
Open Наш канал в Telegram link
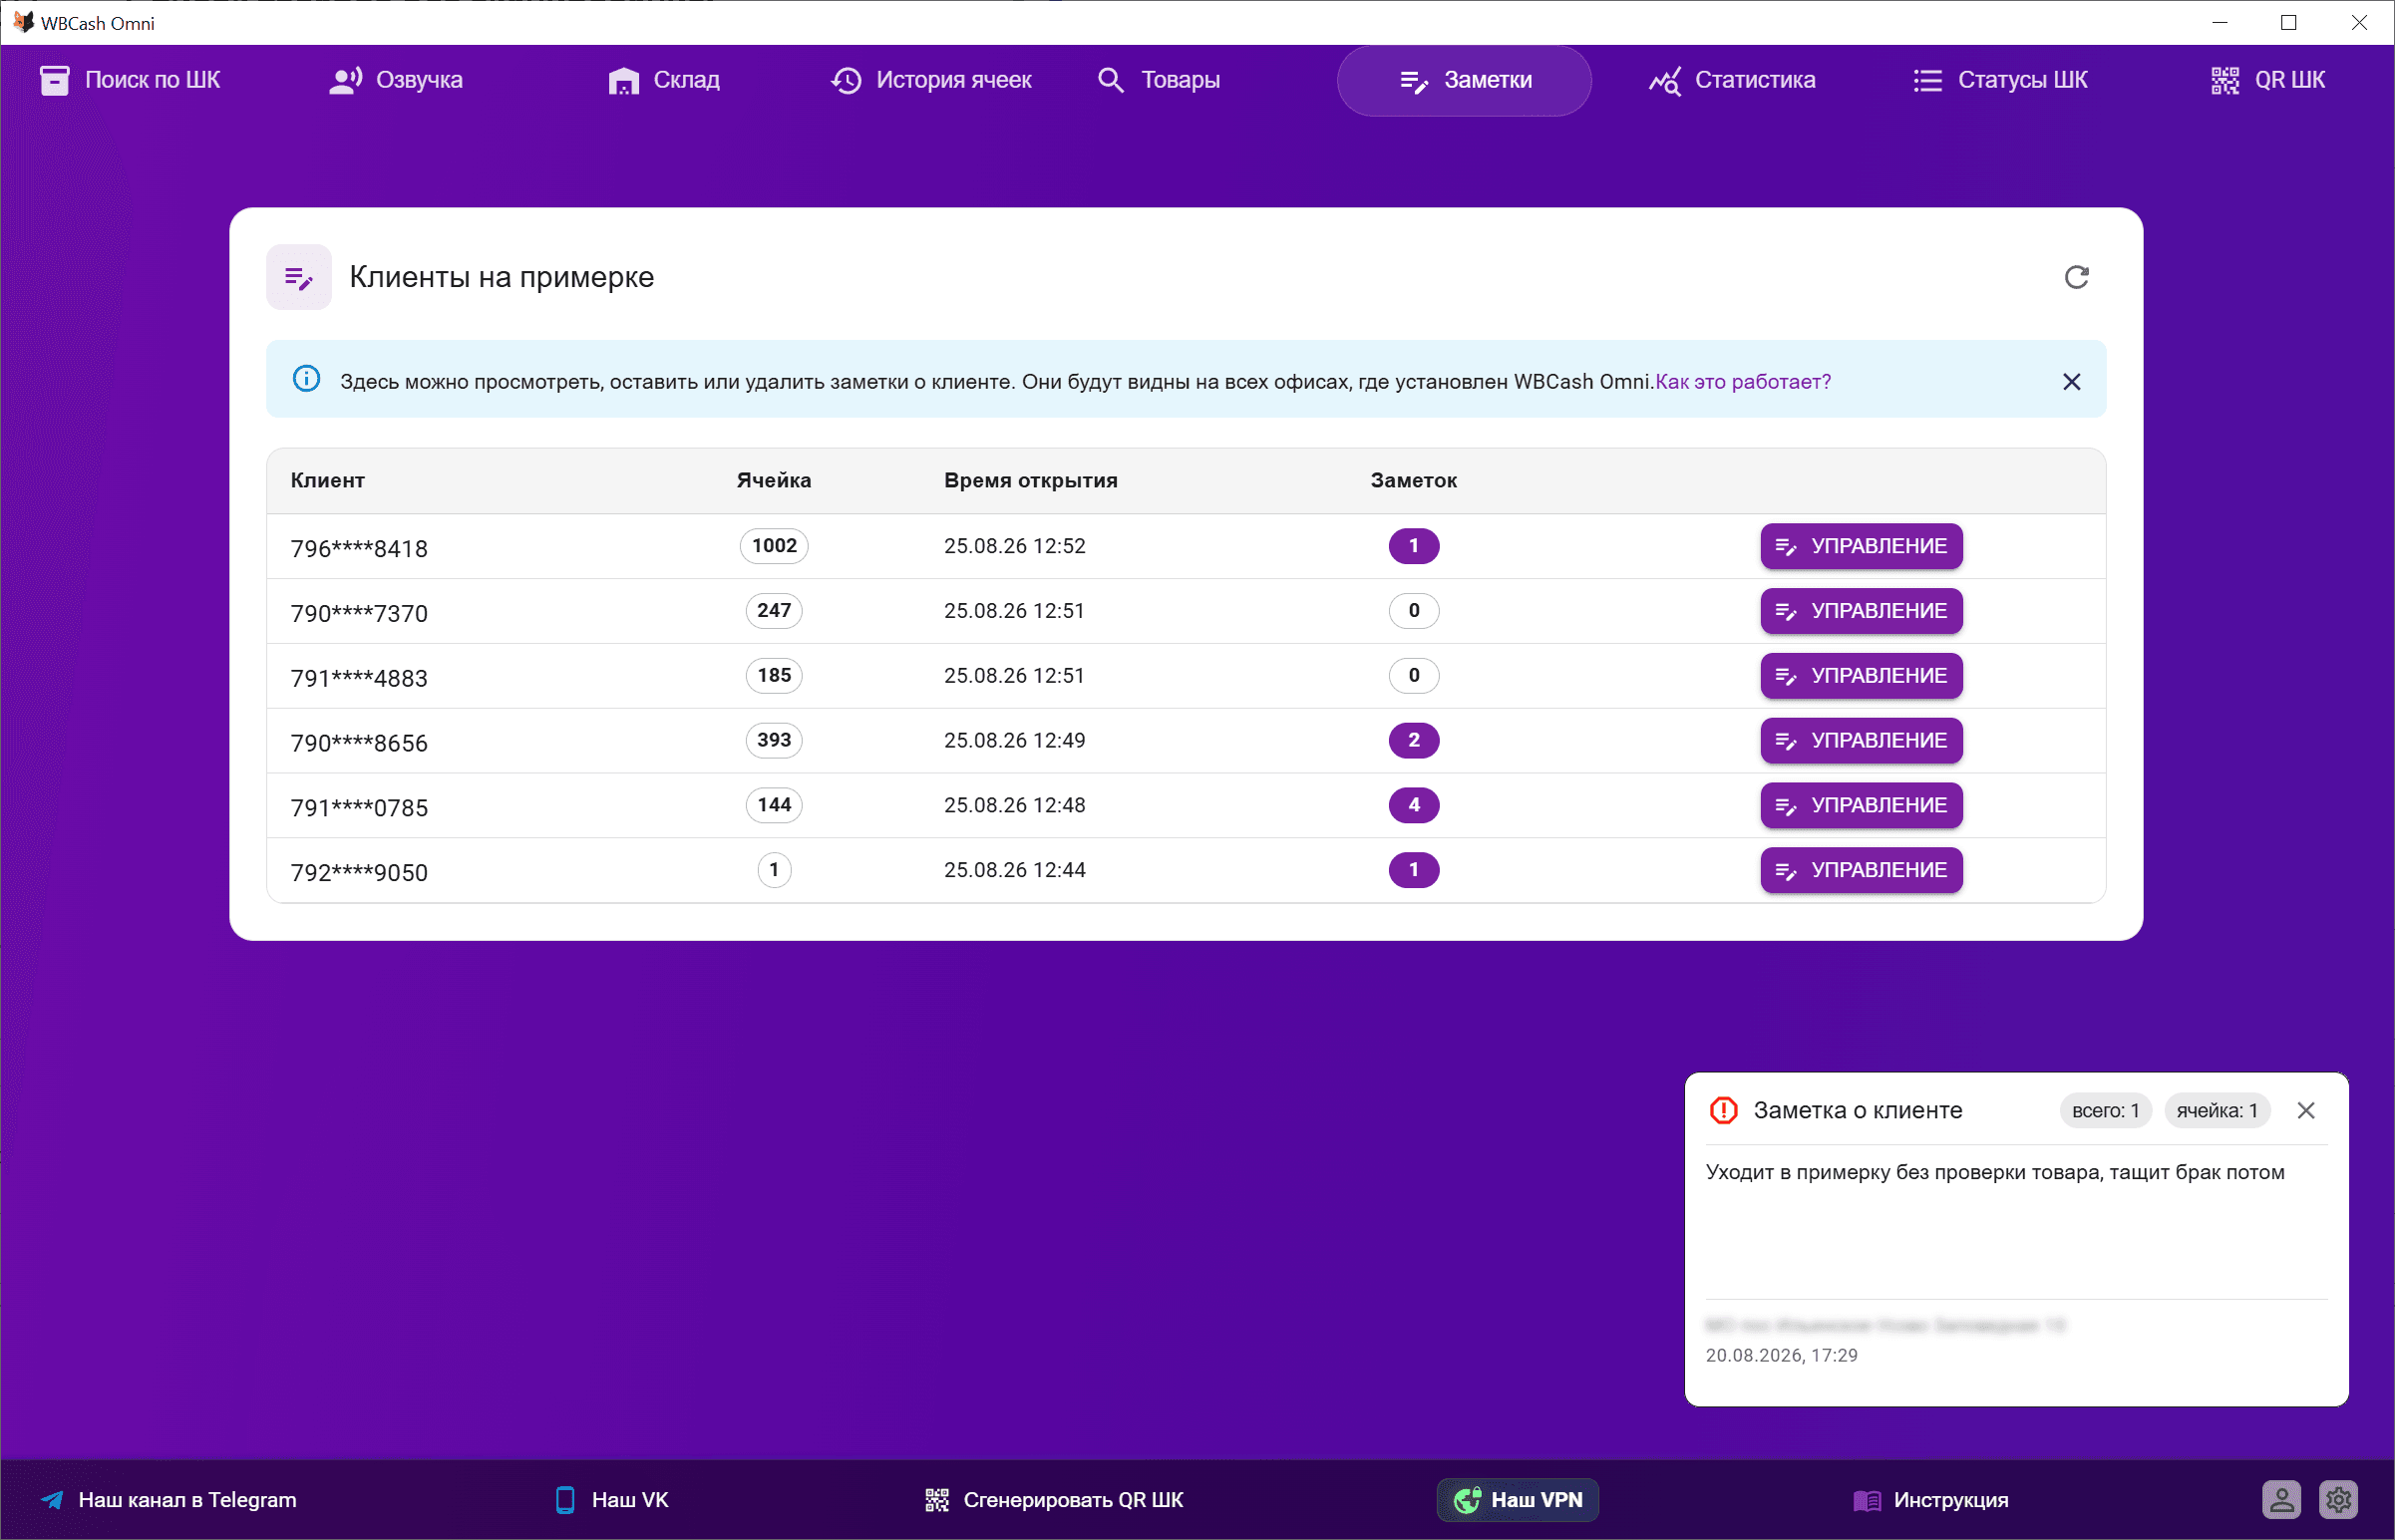point(168,1500)
